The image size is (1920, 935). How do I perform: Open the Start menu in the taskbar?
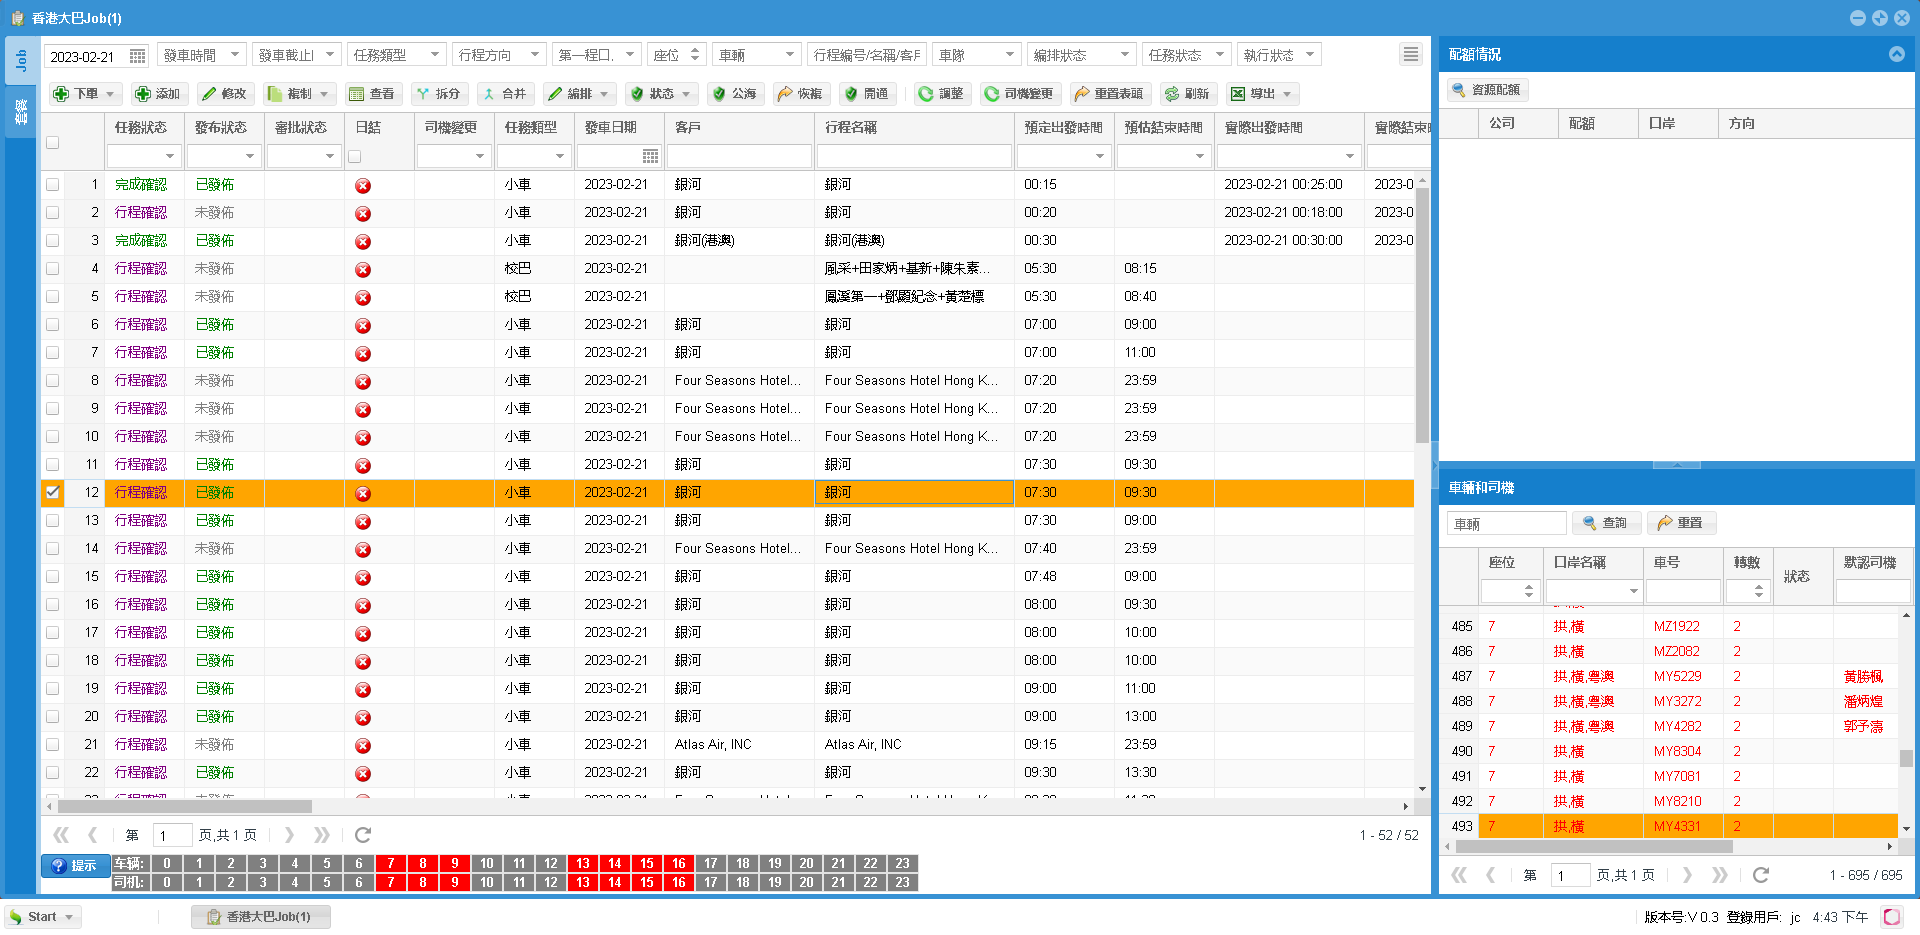click(x=42, y=917)
